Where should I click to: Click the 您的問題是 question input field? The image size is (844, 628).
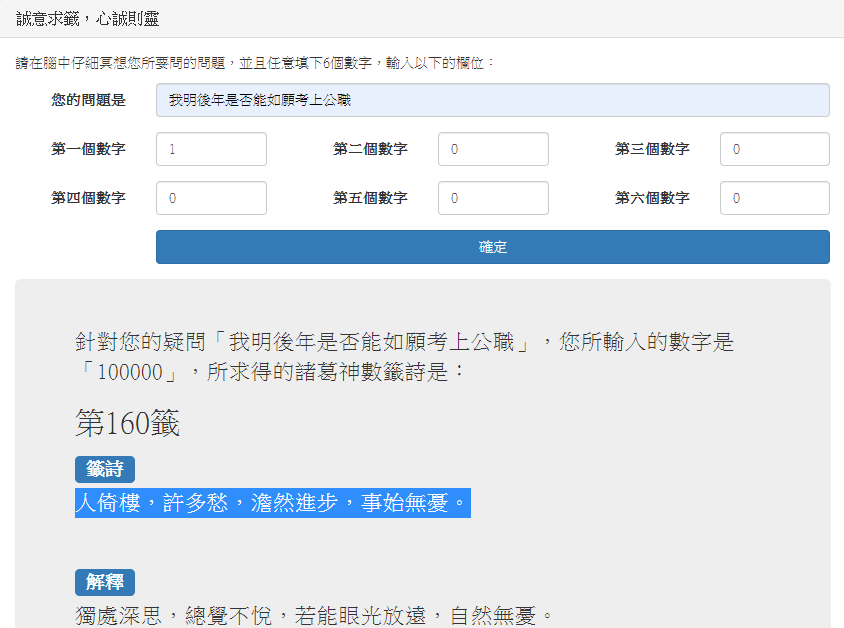(492, 100)
